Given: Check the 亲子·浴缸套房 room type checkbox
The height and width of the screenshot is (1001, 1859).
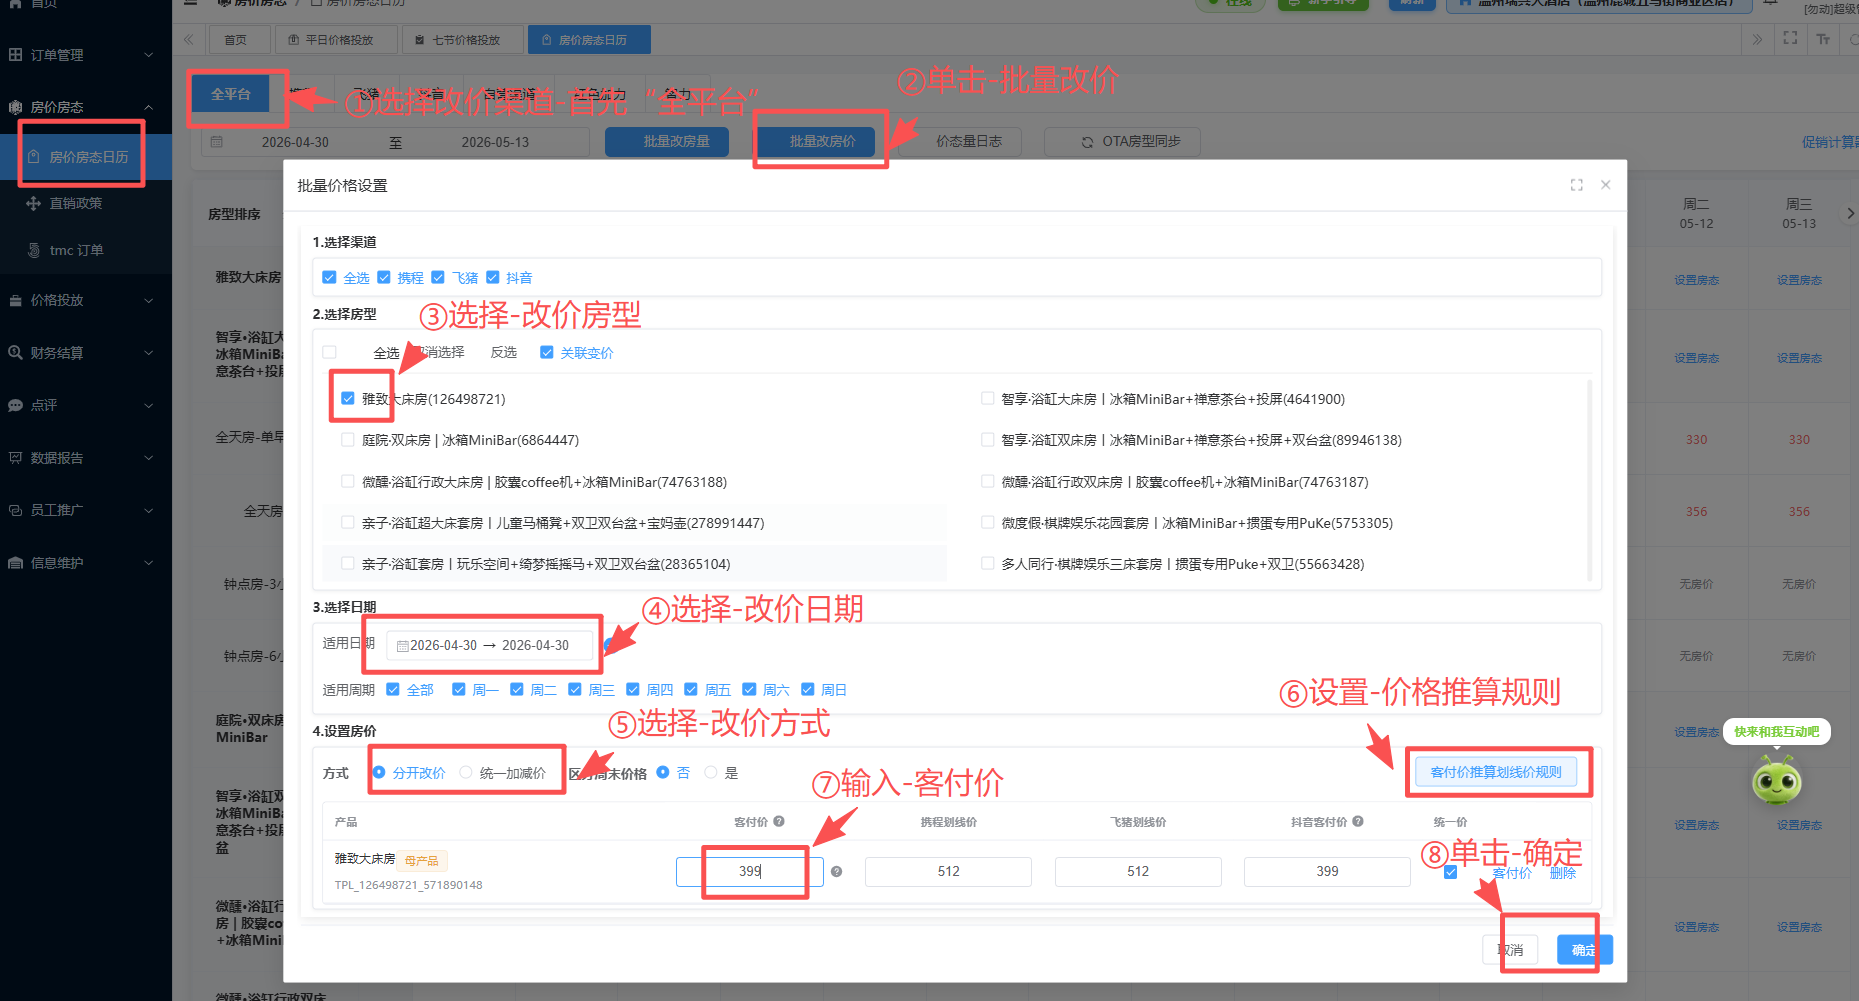Looking at the screenshot, I should 348,564.
